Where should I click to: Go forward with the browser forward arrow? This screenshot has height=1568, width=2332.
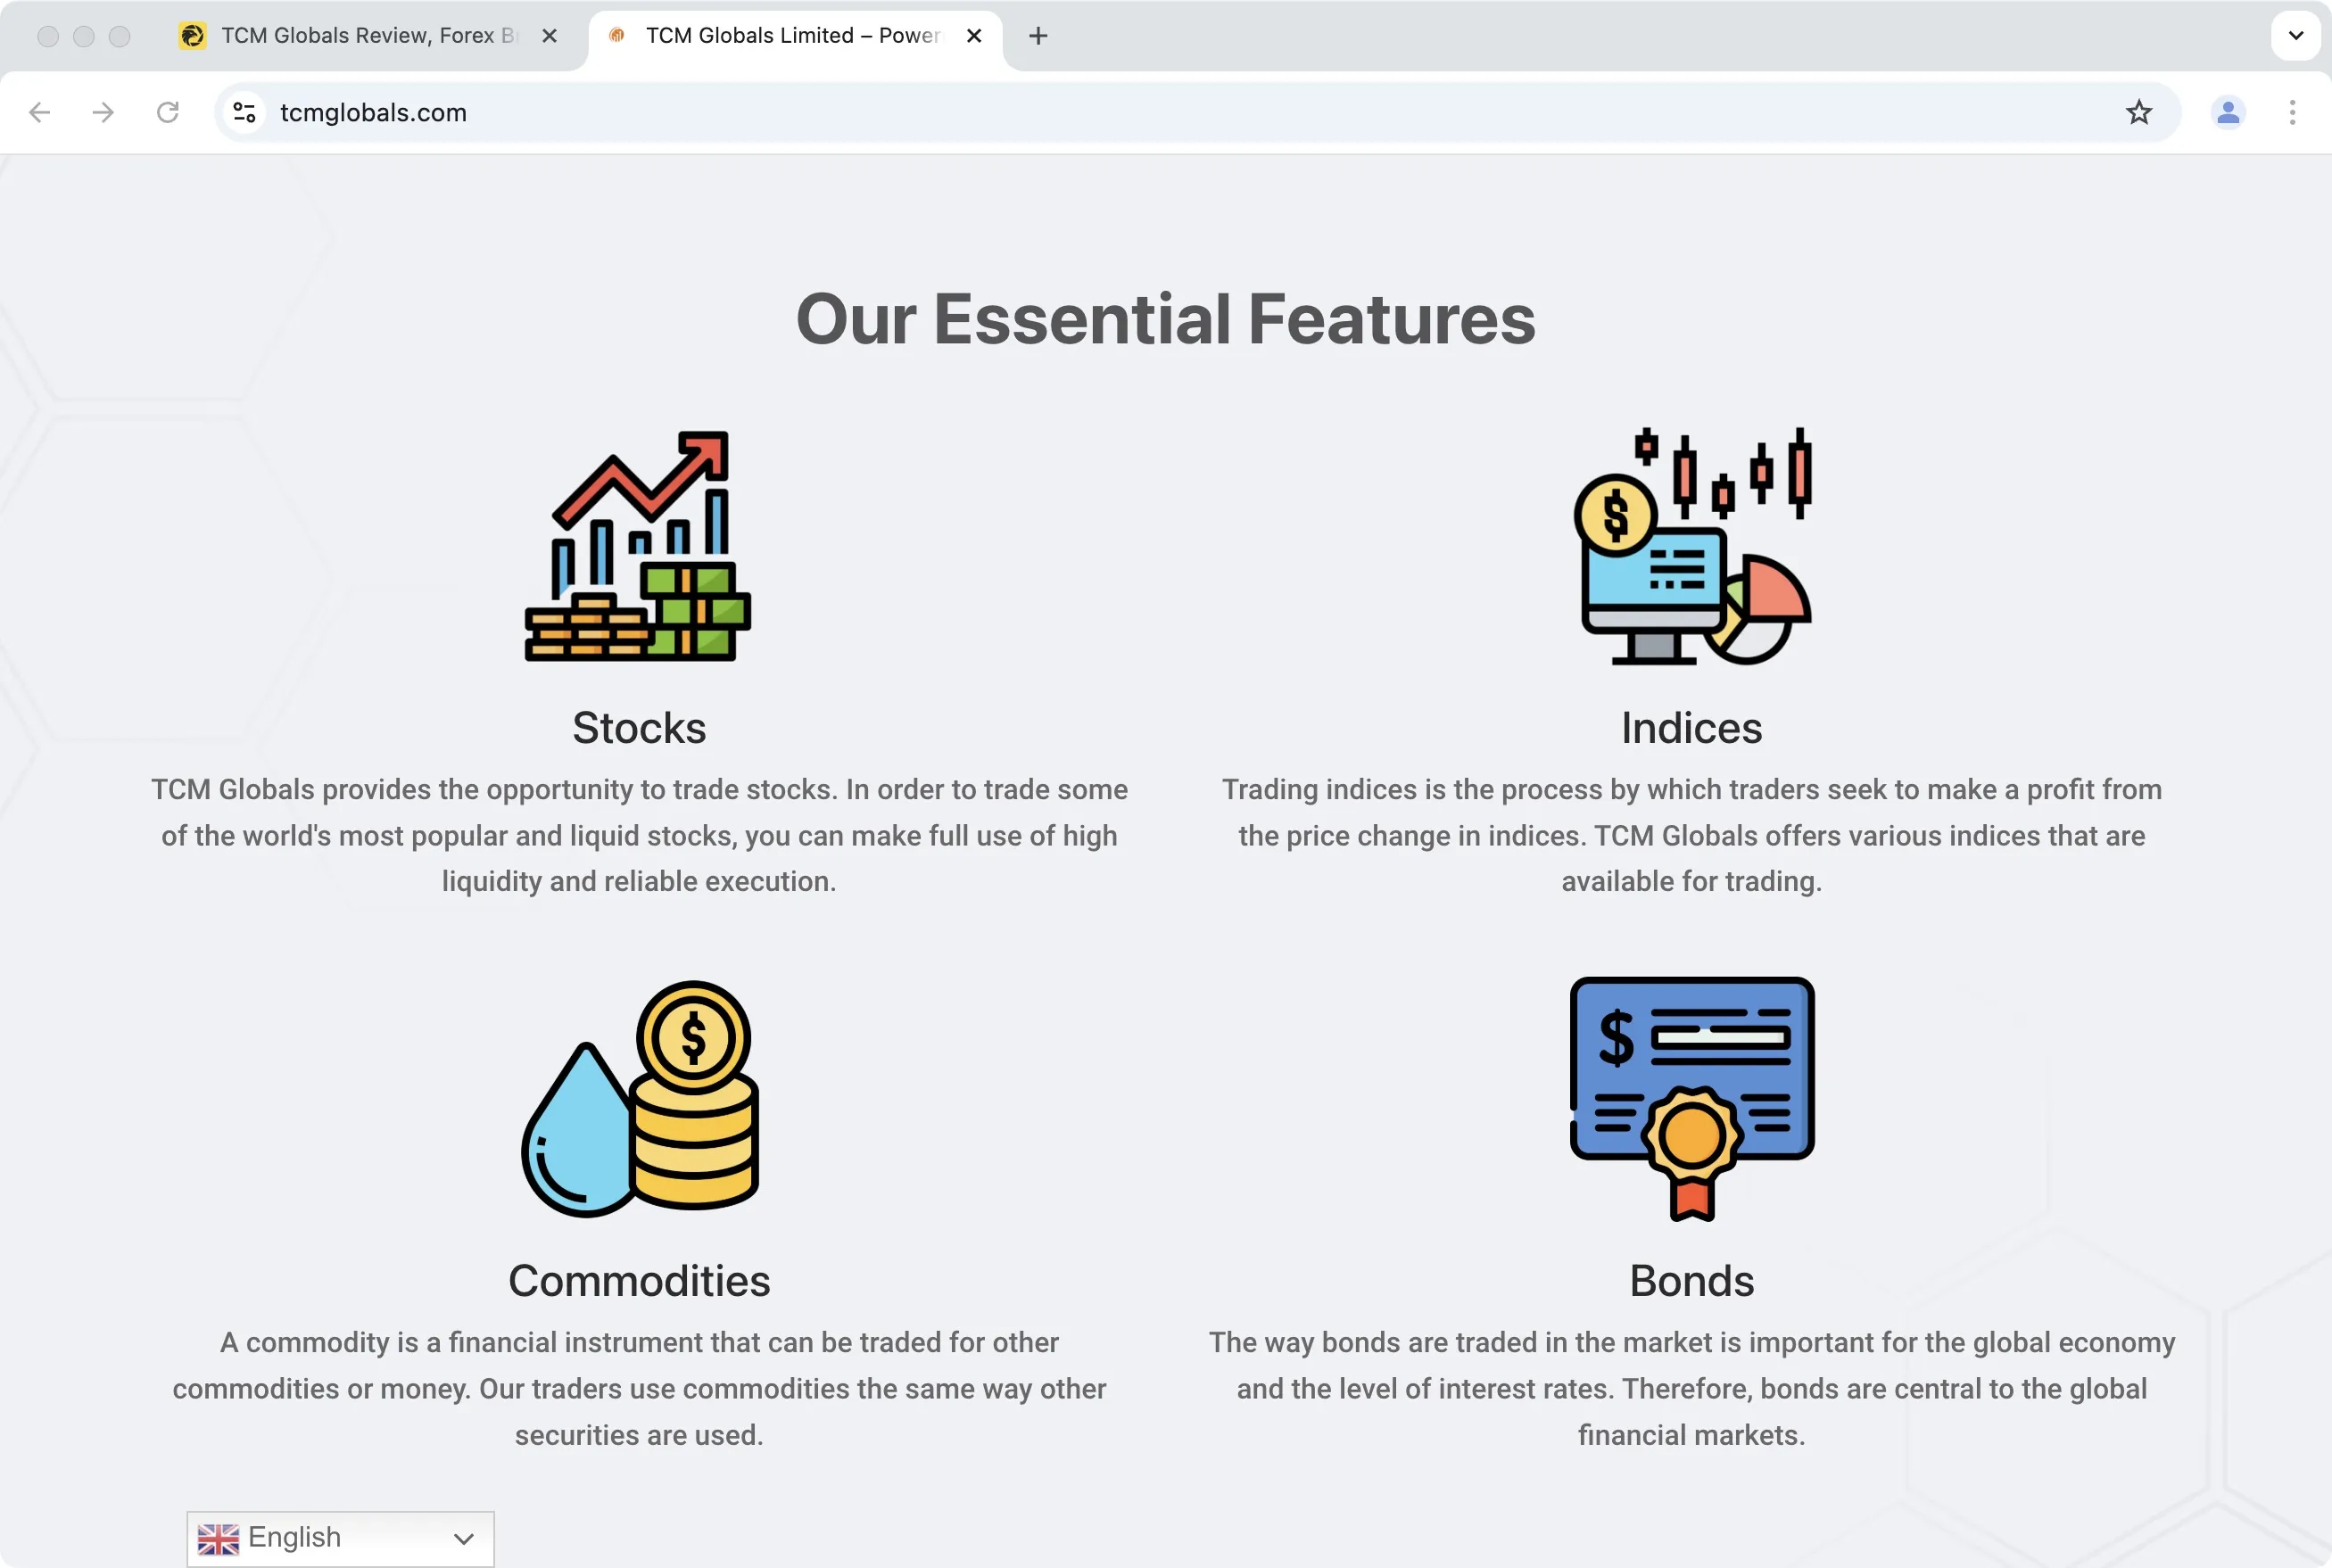103,112
